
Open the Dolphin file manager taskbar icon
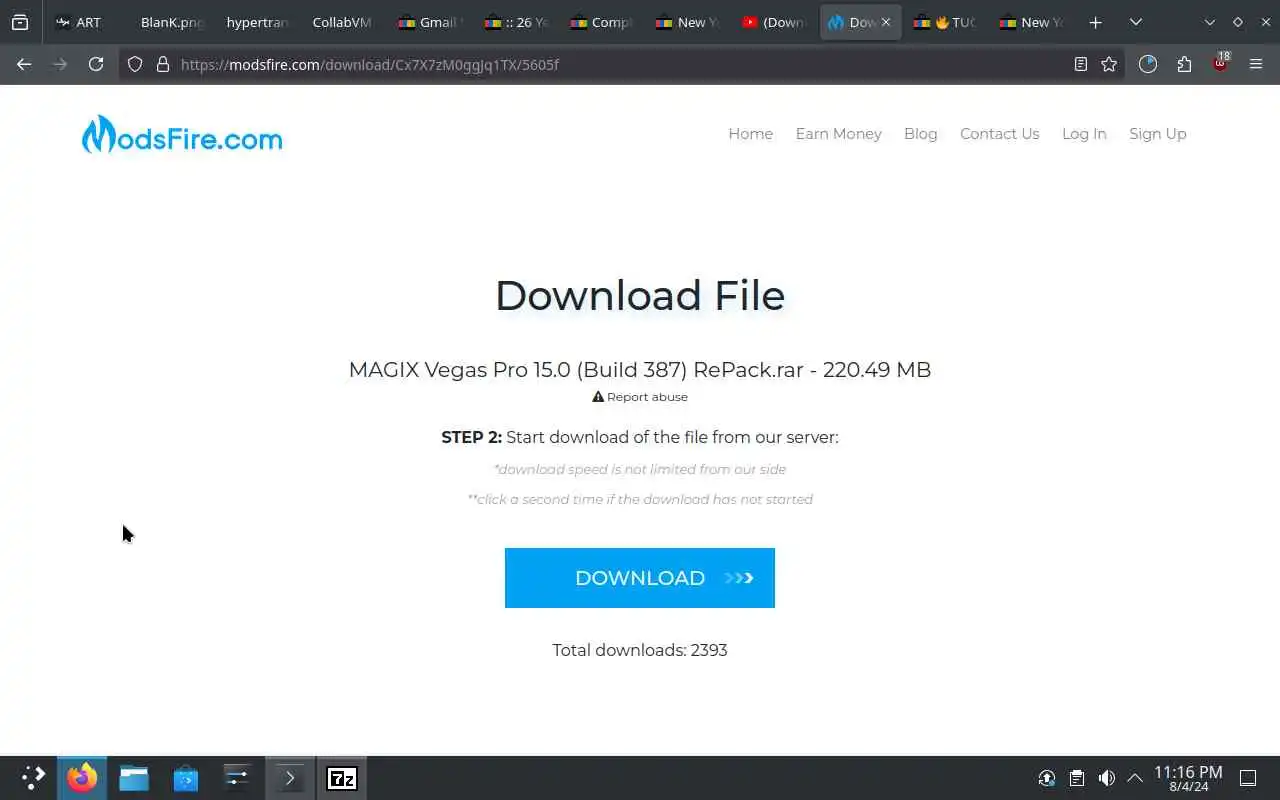point(134,778)
